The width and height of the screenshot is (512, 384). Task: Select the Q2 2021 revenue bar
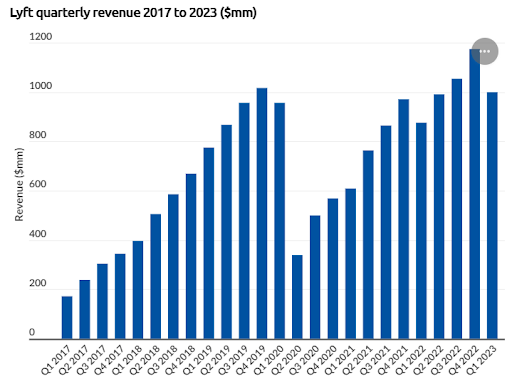(x=368, y=245)
